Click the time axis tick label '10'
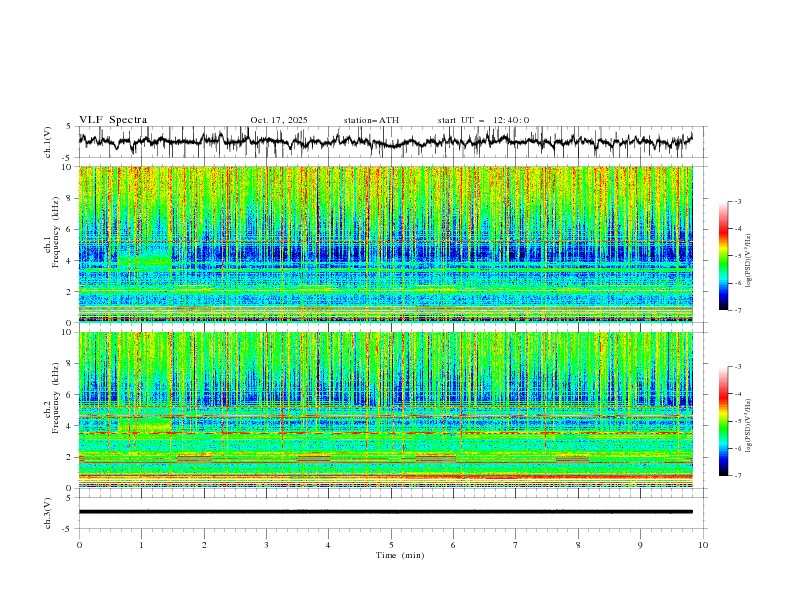 click(x=703, y=545)
